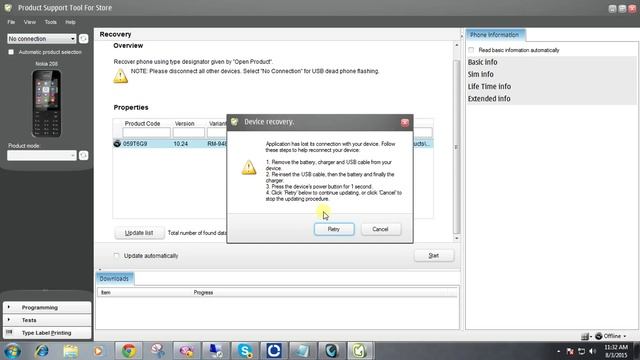640x360 pixels.
Task: Click the status bar device icon left of Offline
Action: (585, 336)
